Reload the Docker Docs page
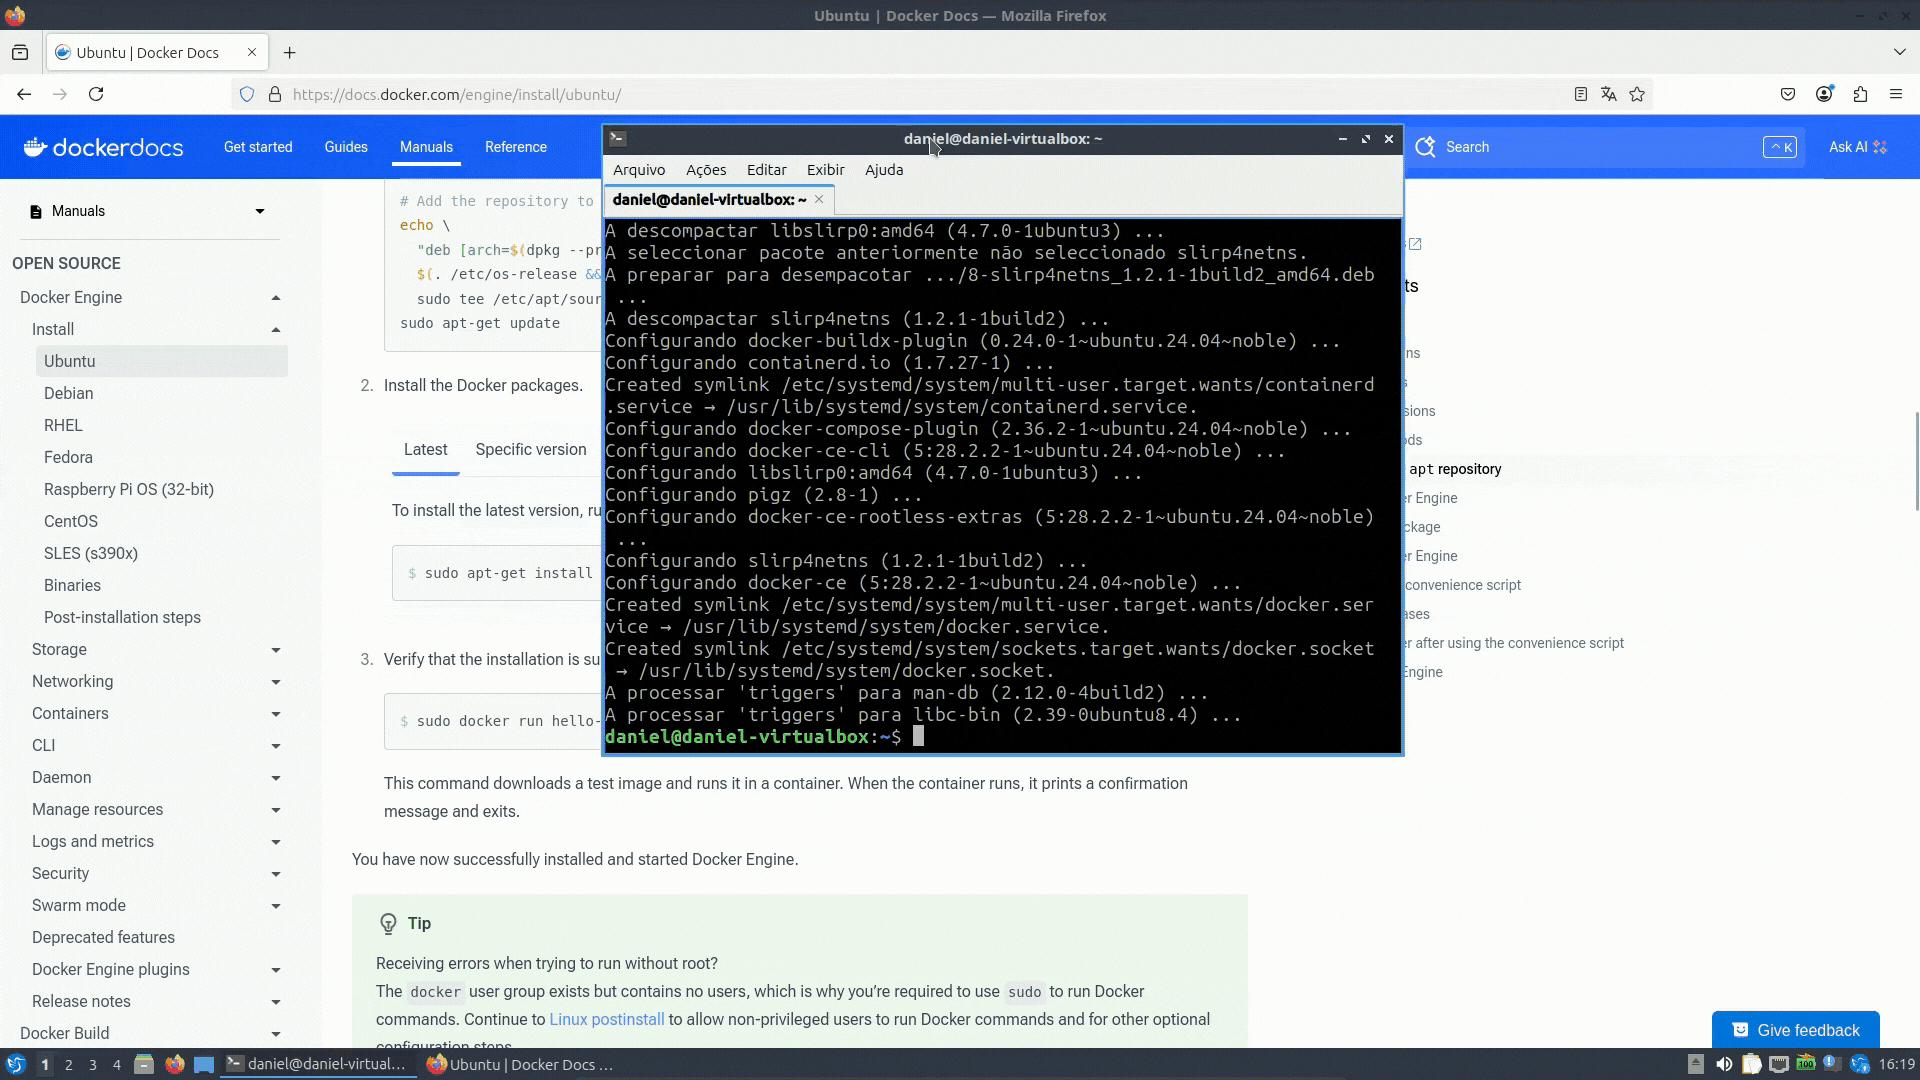 (x=96, y=94)
